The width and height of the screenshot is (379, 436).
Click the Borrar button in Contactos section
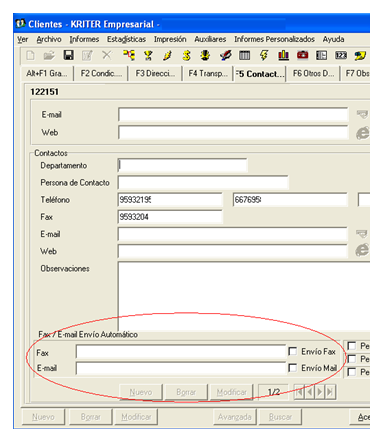coord(186,392)
